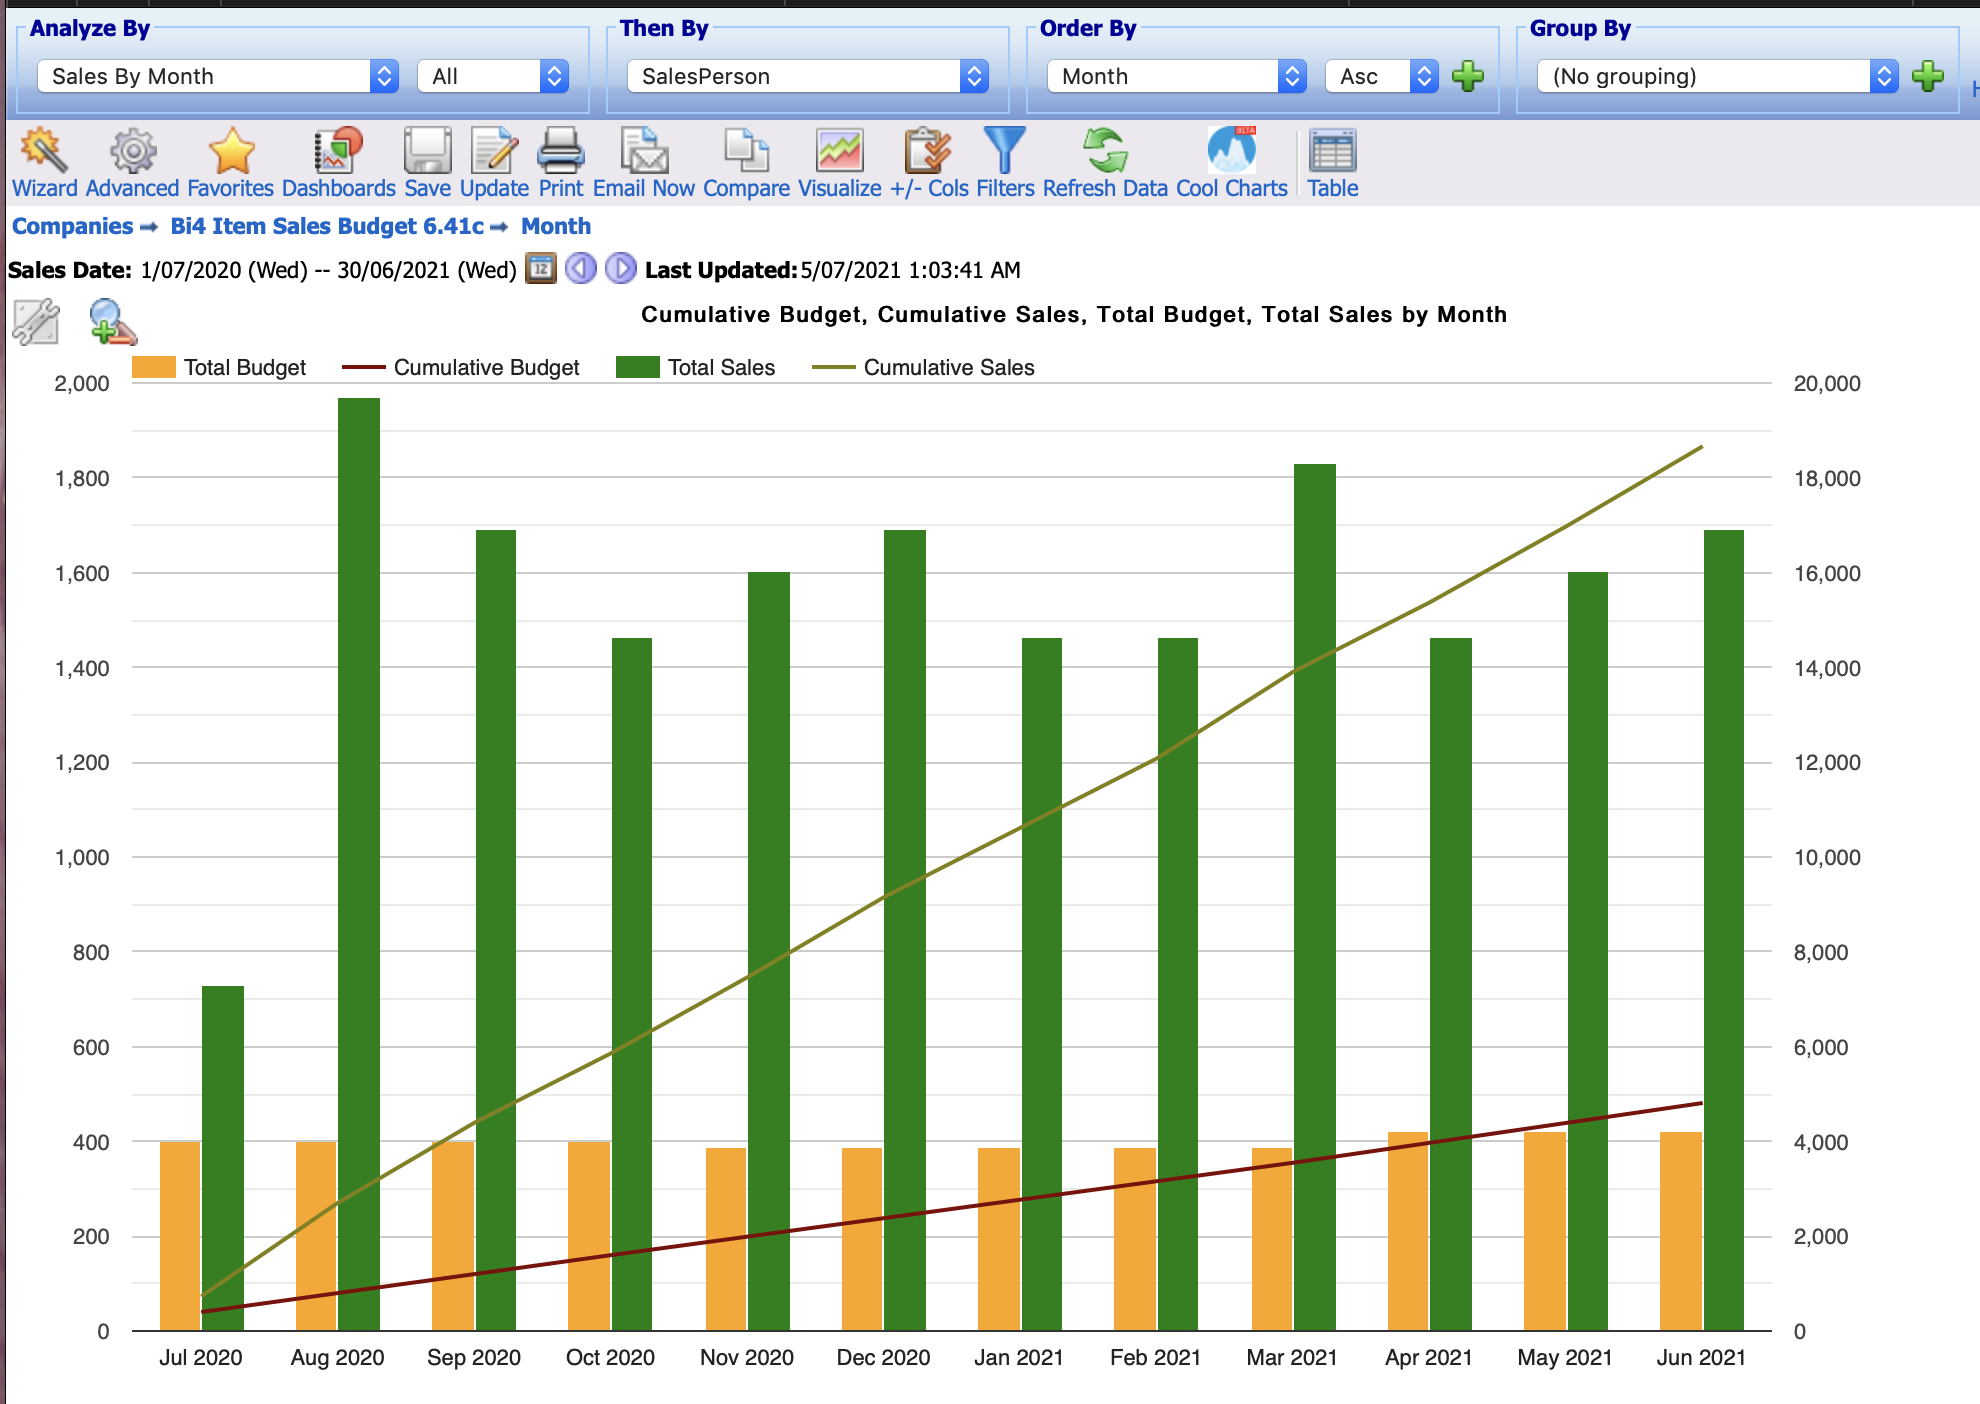
Task: Click the Cool Charts label
Action: (1231, 188)
